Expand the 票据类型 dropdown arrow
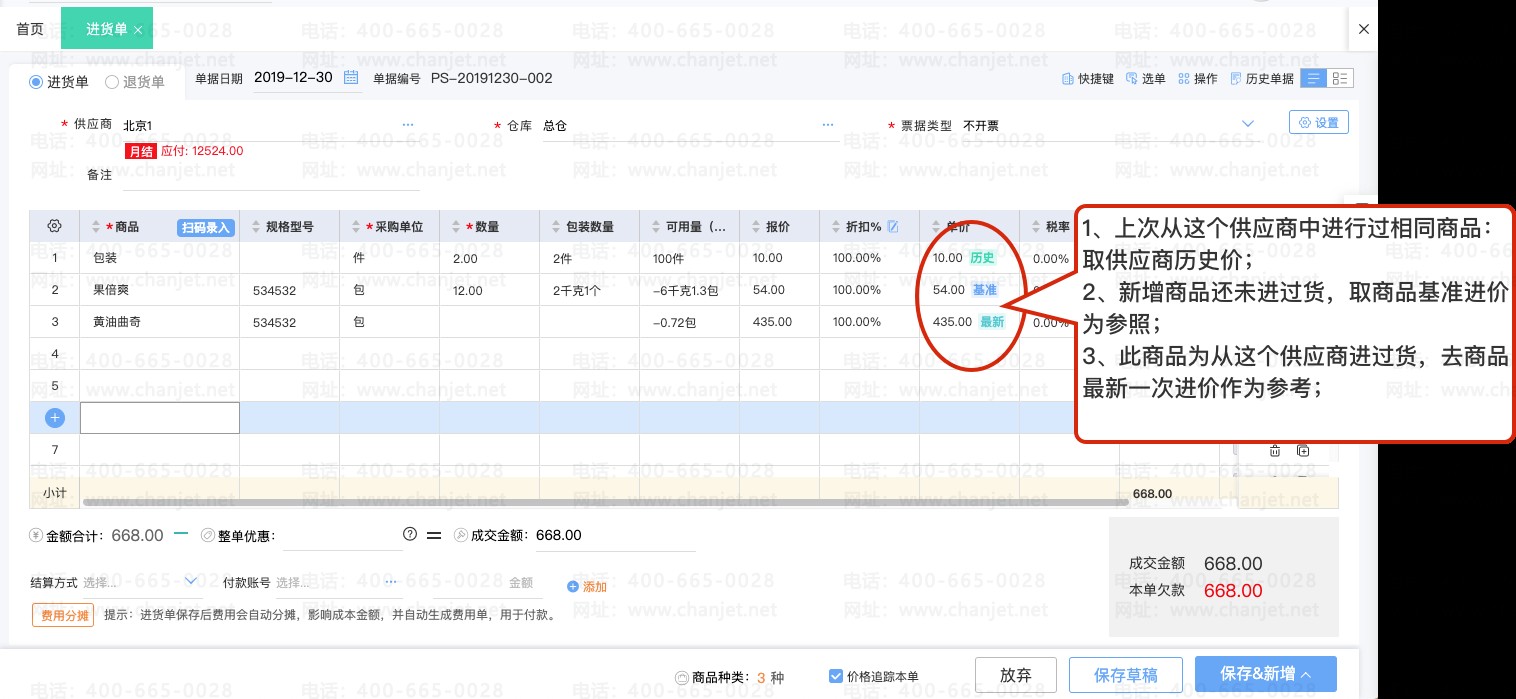Image resolution: width=1516 pixels, height=699 pixels. pyautogui.click(x=1248, y=124)
